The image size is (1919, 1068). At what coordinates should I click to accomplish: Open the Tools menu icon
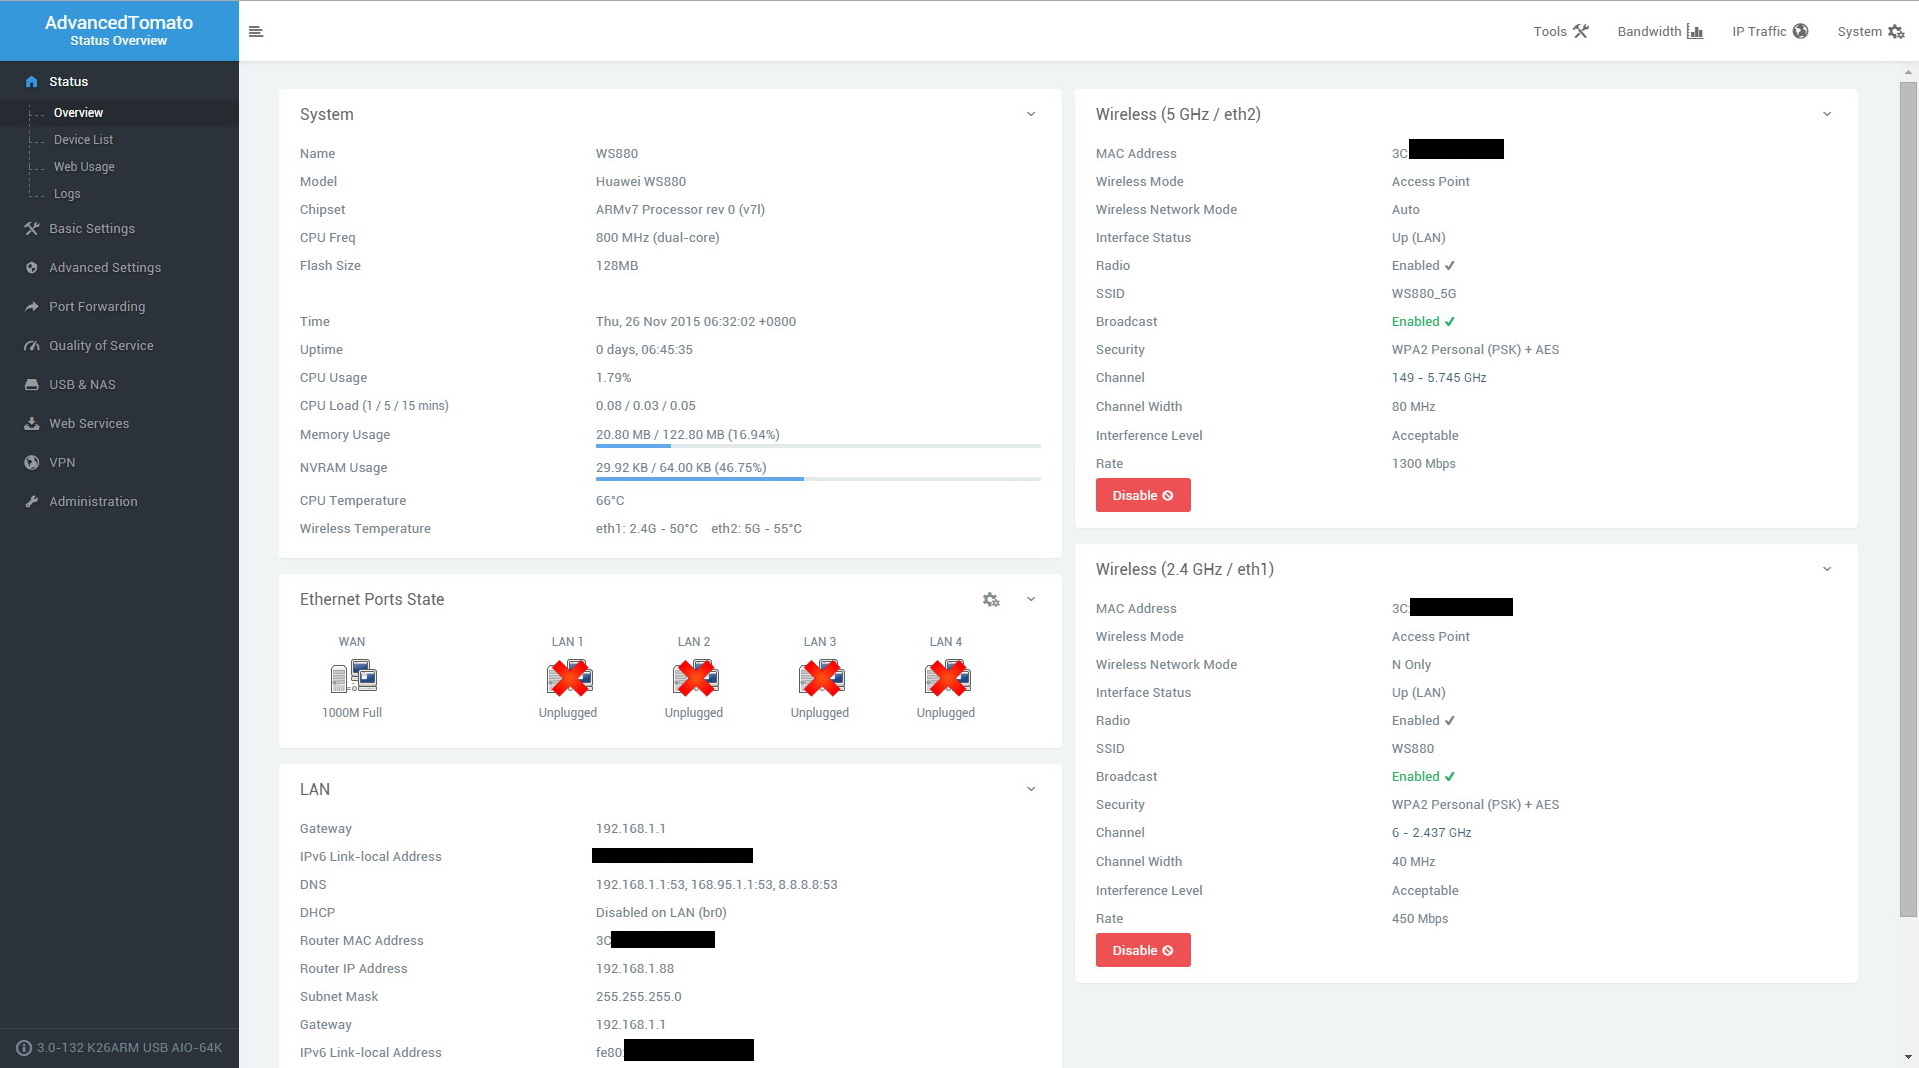[1581, 31]
